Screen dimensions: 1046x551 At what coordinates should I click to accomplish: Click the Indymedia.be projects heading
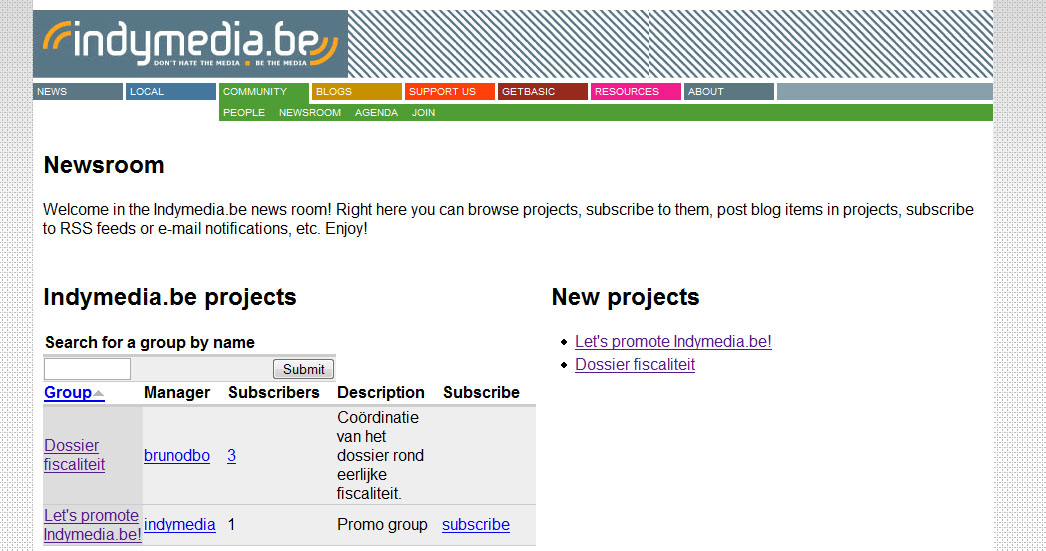(170, 297)
